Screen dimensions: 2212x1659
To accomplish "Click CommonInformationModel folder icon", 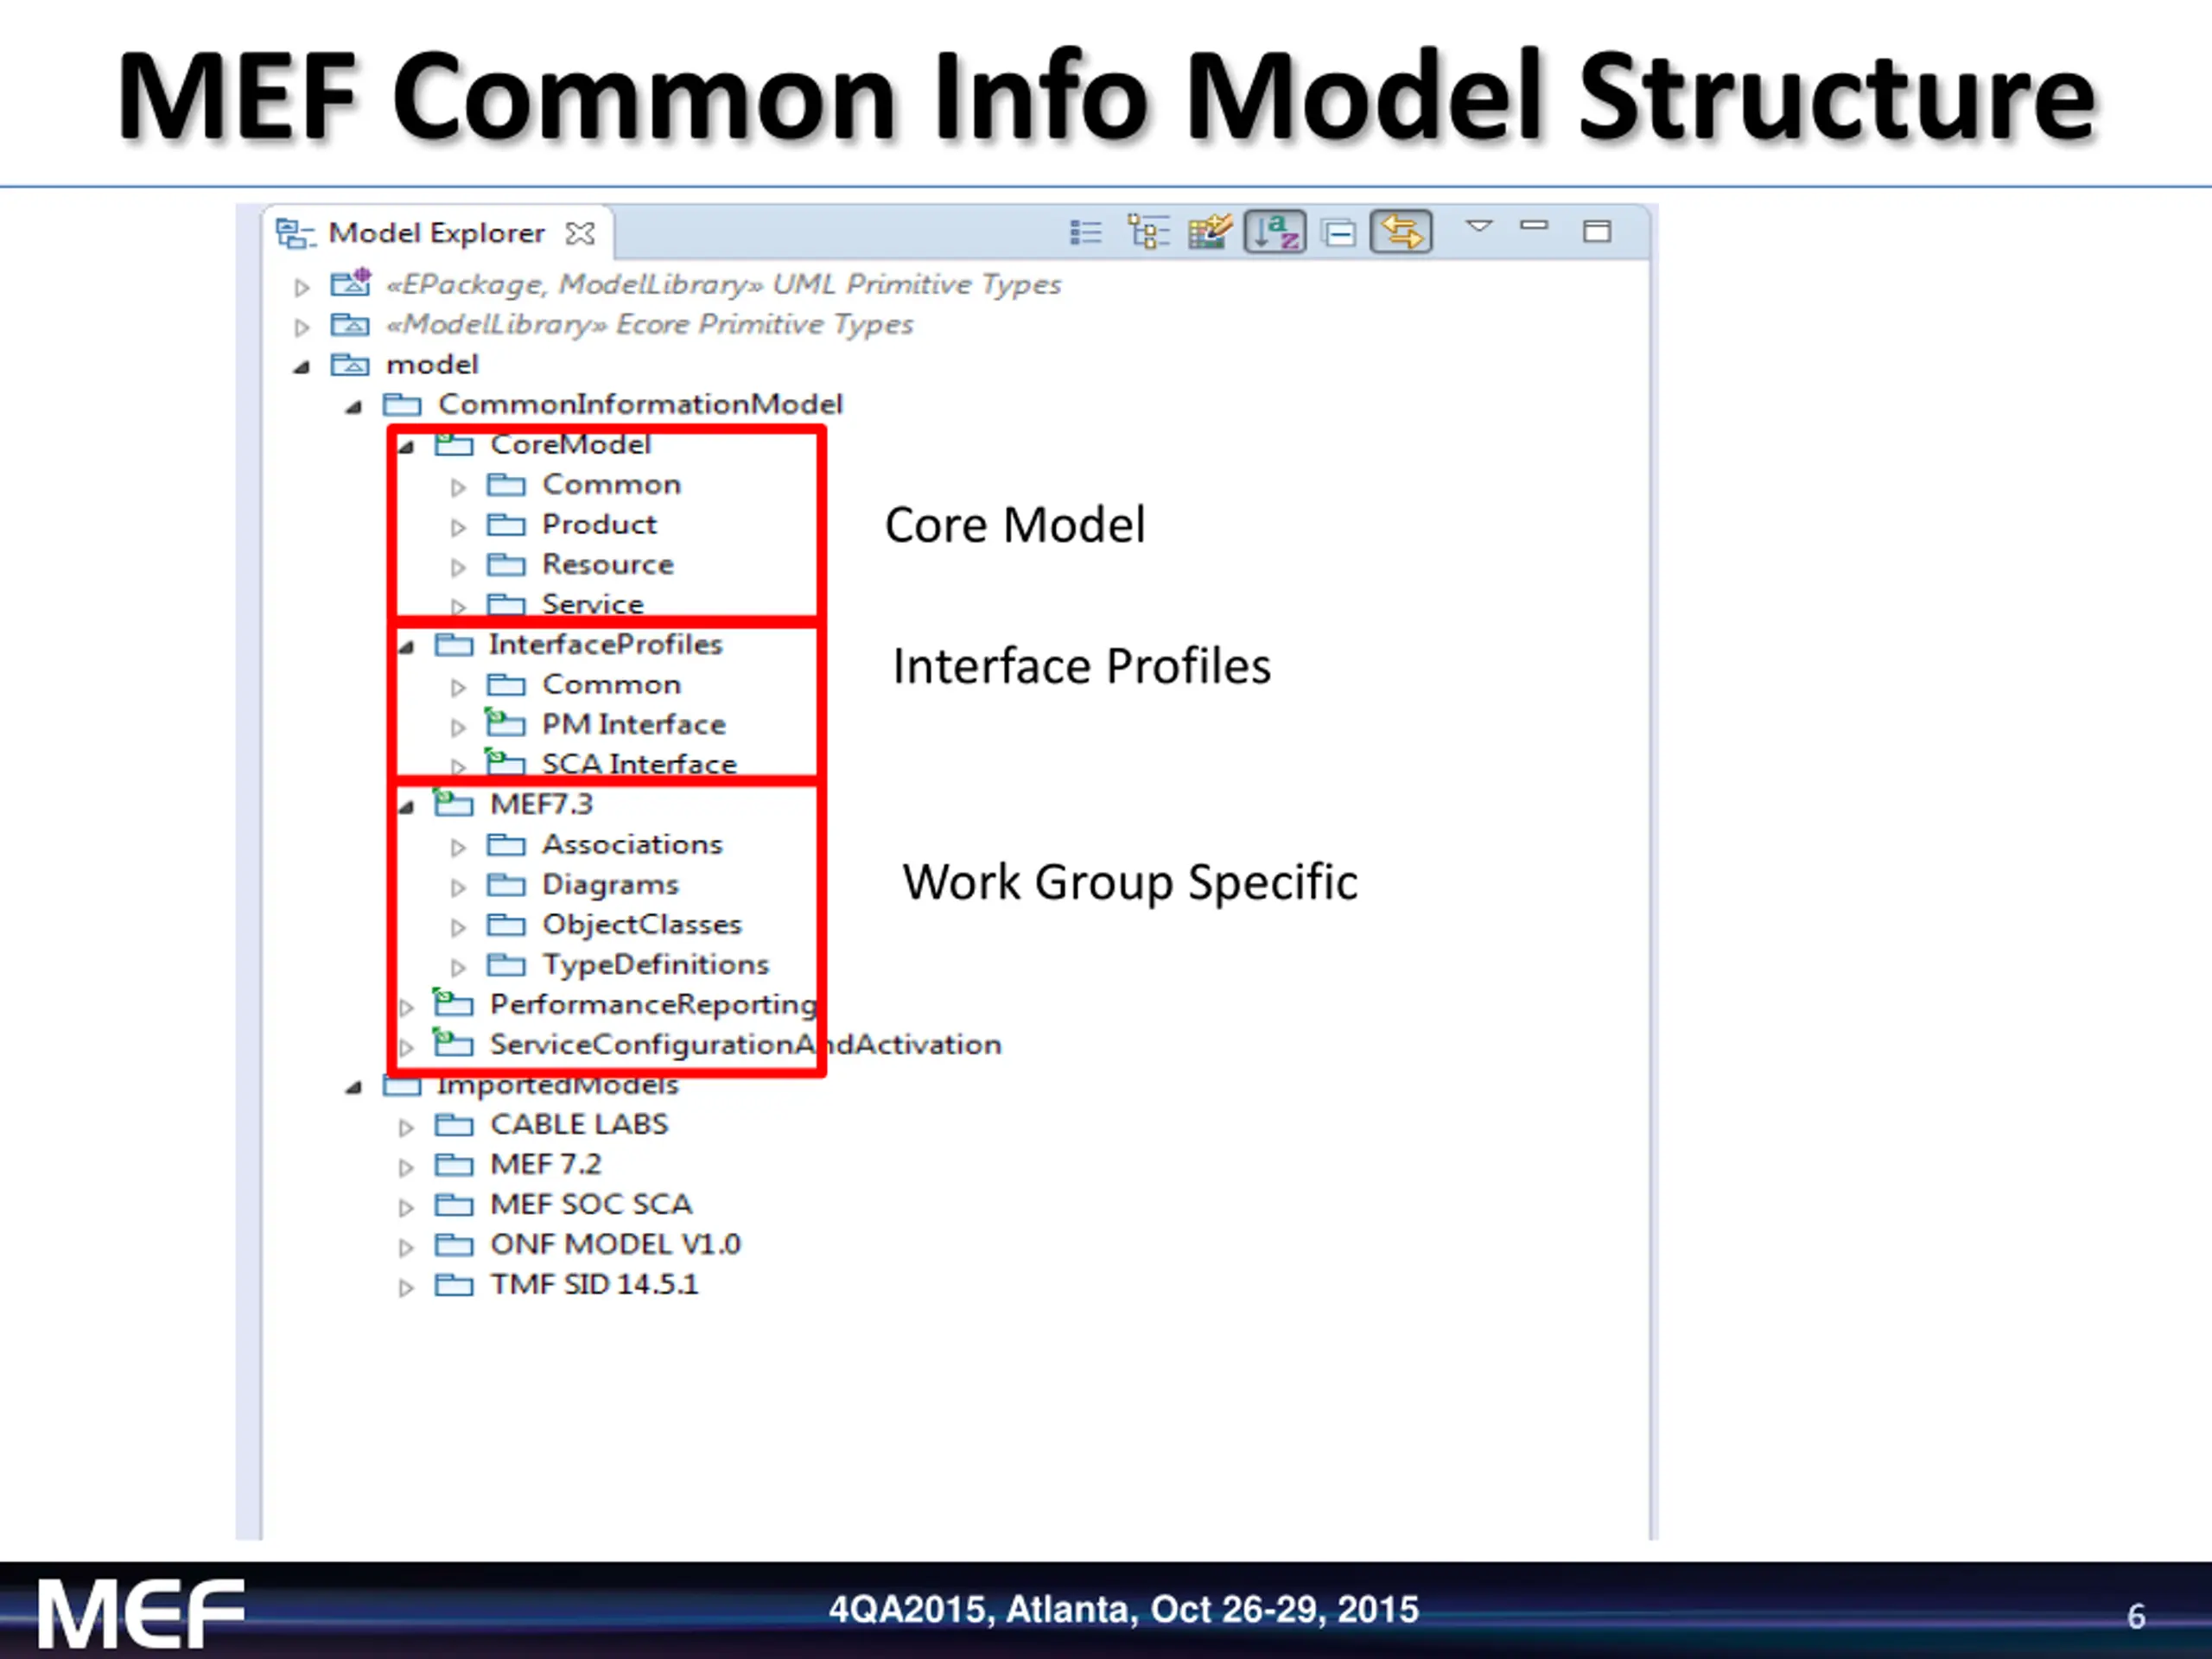I will coord(402,405).
